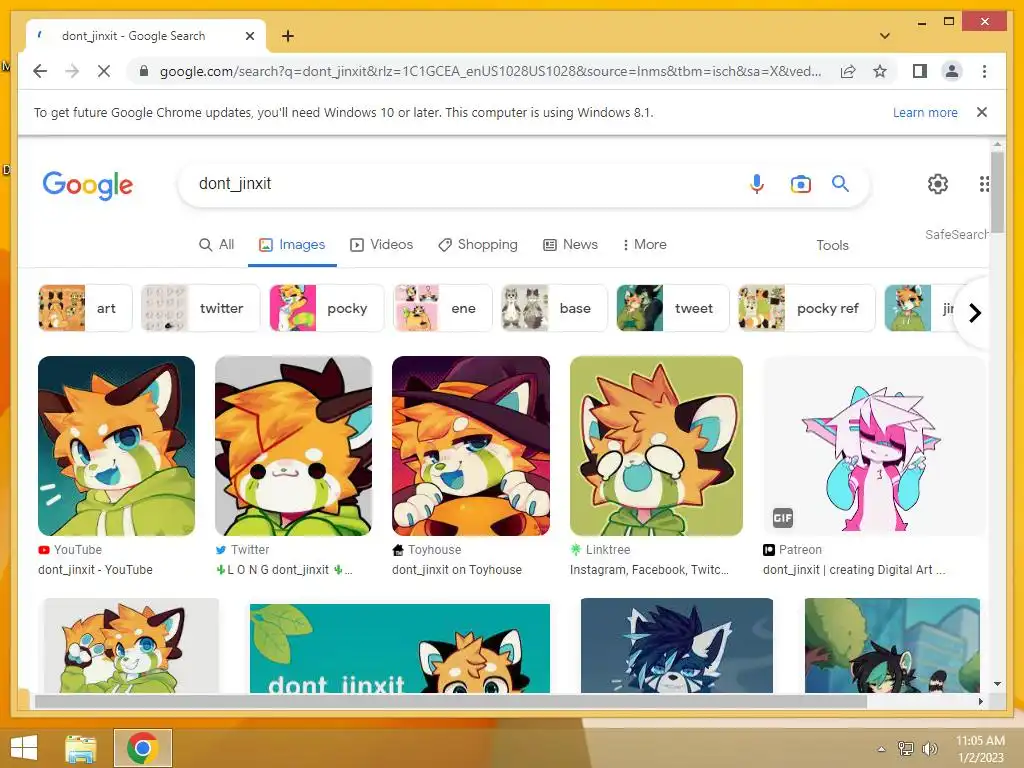Switch to the News tab
This screenshot has width=1024, height=768.
click(x=570, y=245)
